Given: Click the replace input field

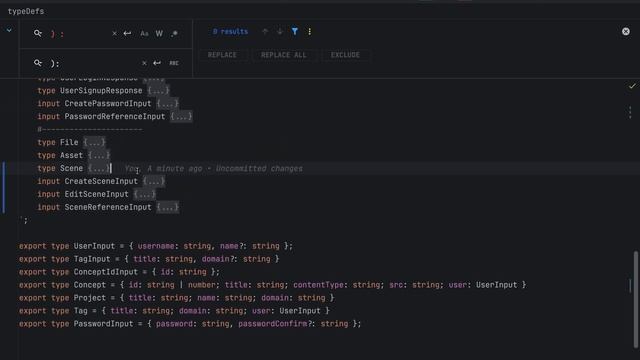Looking at the screenshot, I should [x=94, y=63].
